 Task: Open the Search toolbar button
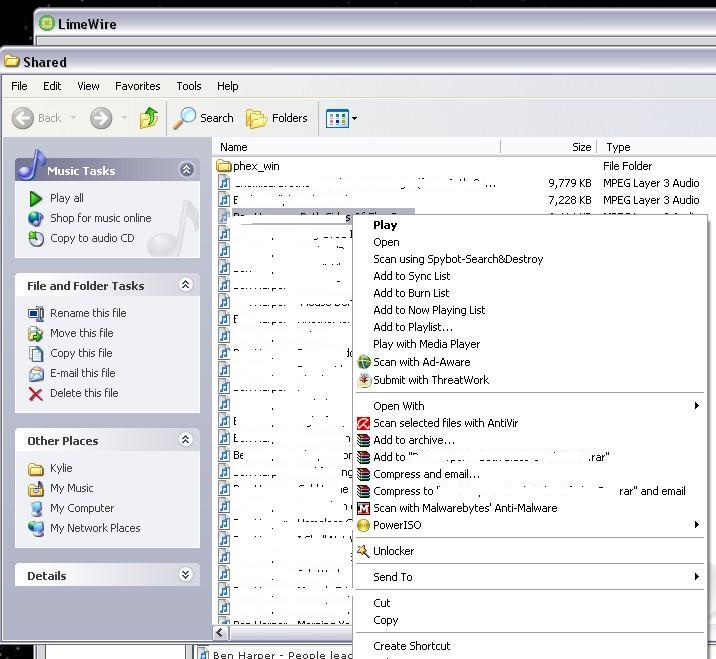click(x=203, y=118)
